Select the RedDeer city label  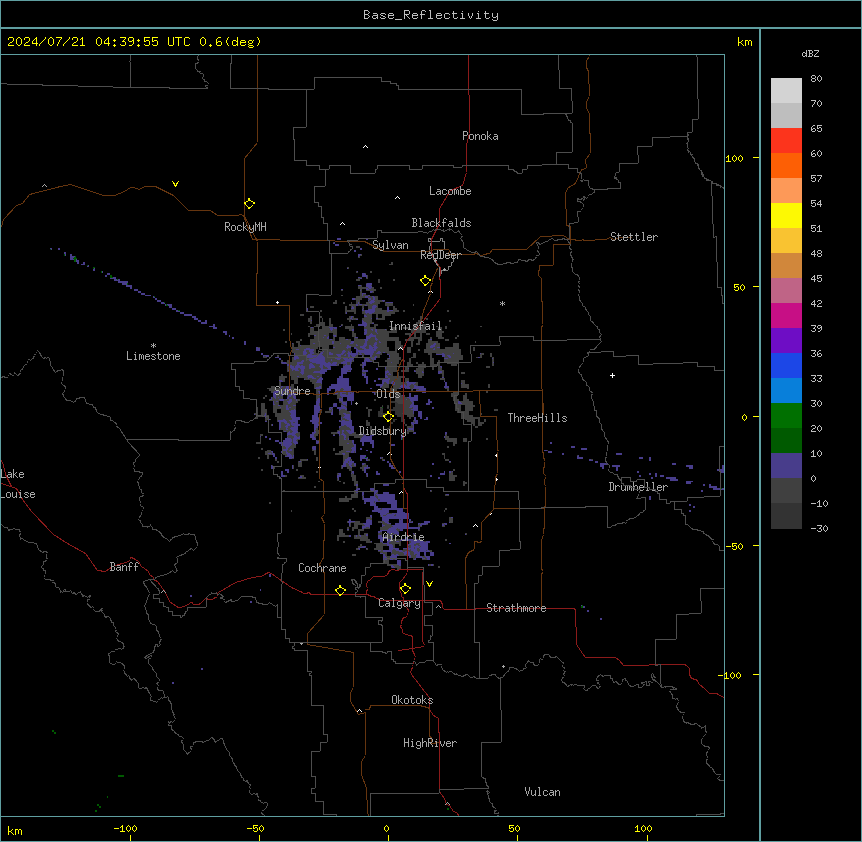440,255
